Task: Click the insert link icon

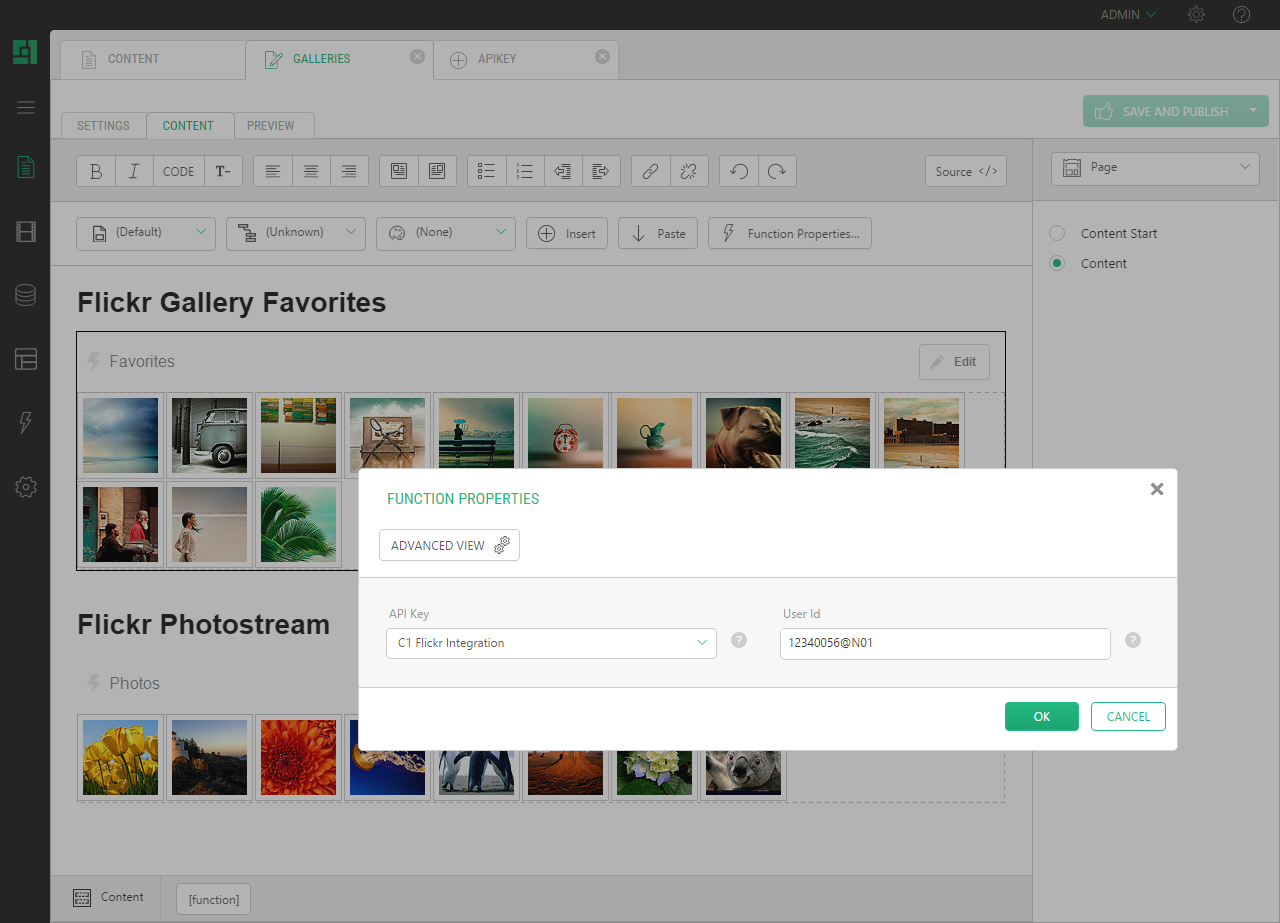Action: pos(650,171)
